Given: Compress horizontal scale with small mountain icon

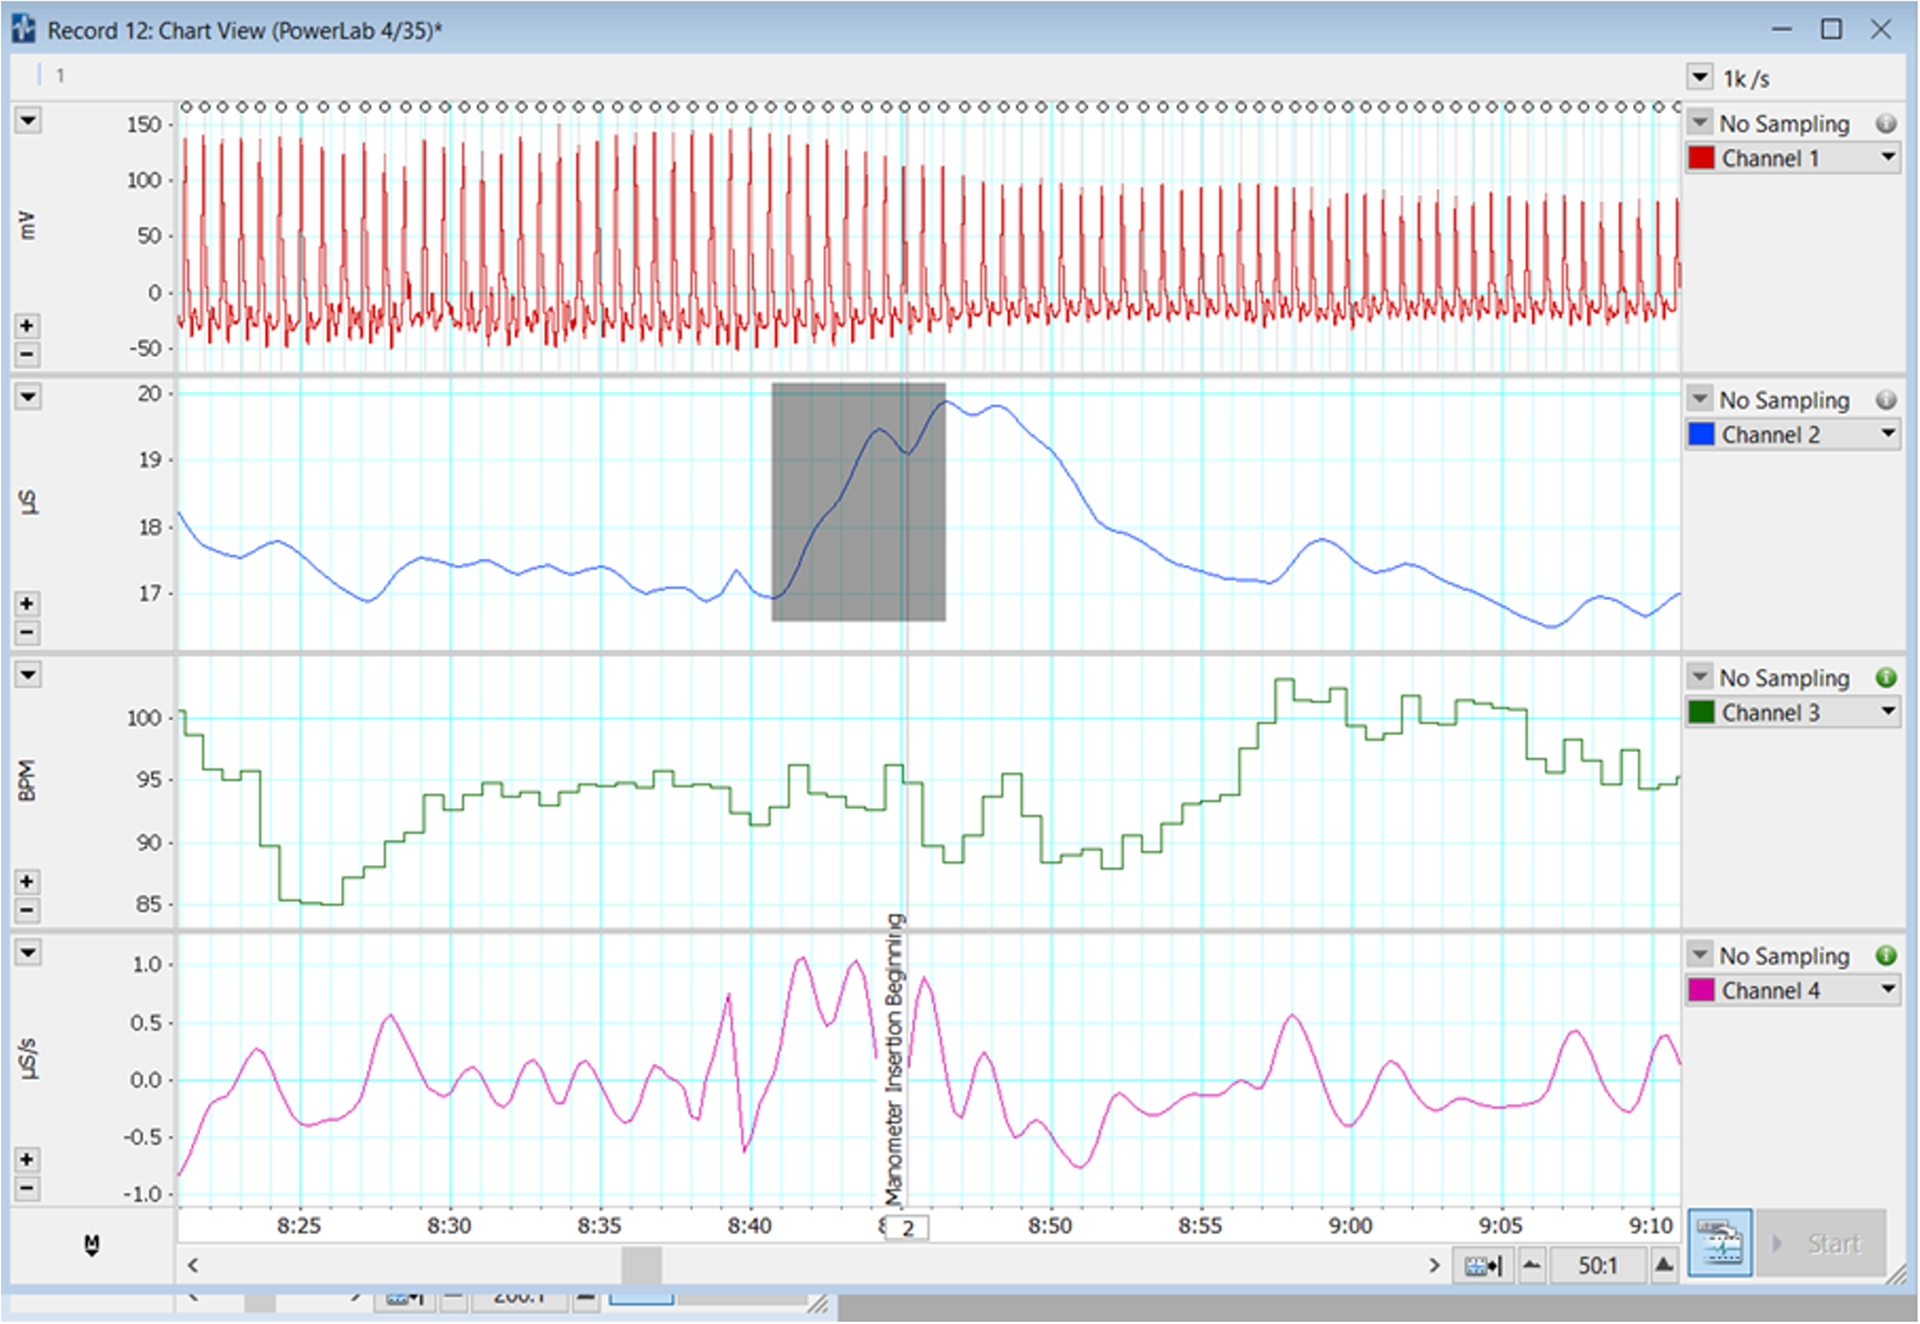Looking at the screenshot, I should point(1532,1266).
